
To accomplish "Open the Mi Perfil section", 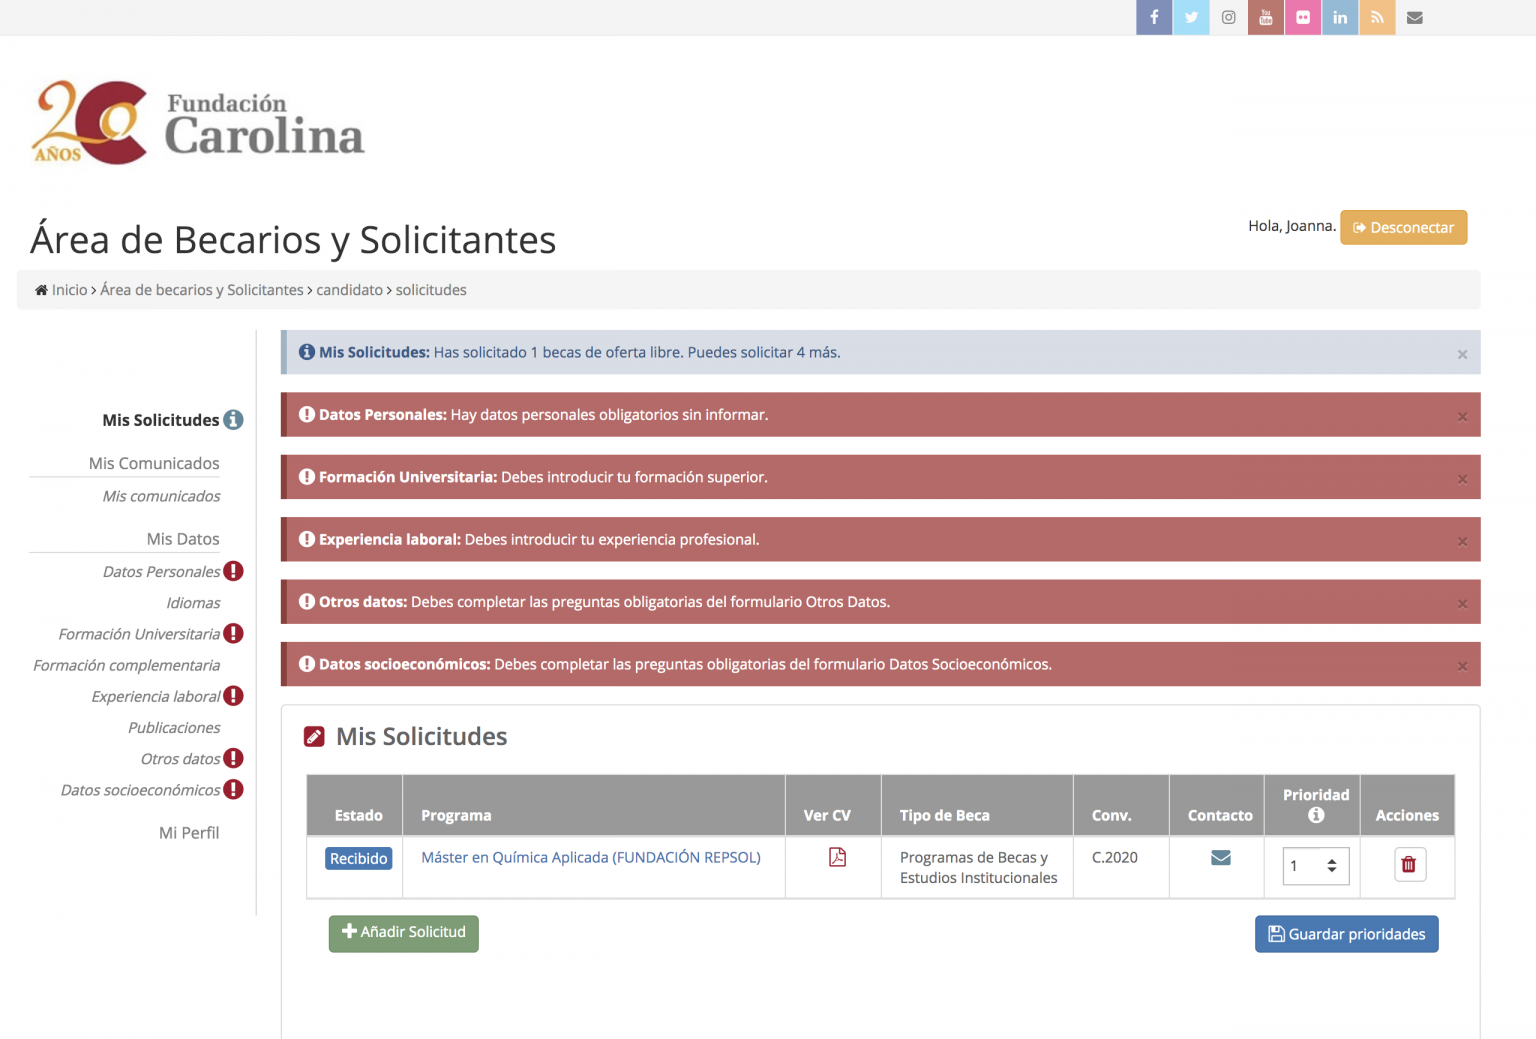I will tap(189, 832).
